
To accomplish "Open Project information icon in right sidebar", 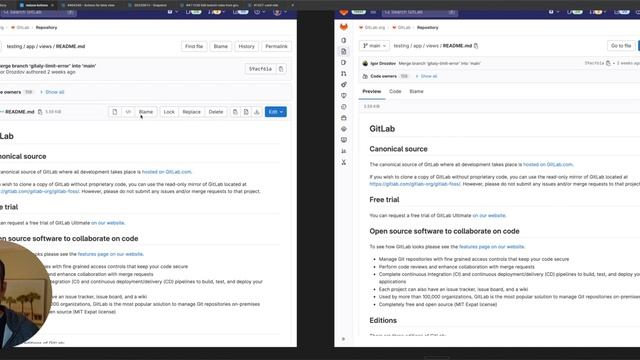I will pos(344,40).
